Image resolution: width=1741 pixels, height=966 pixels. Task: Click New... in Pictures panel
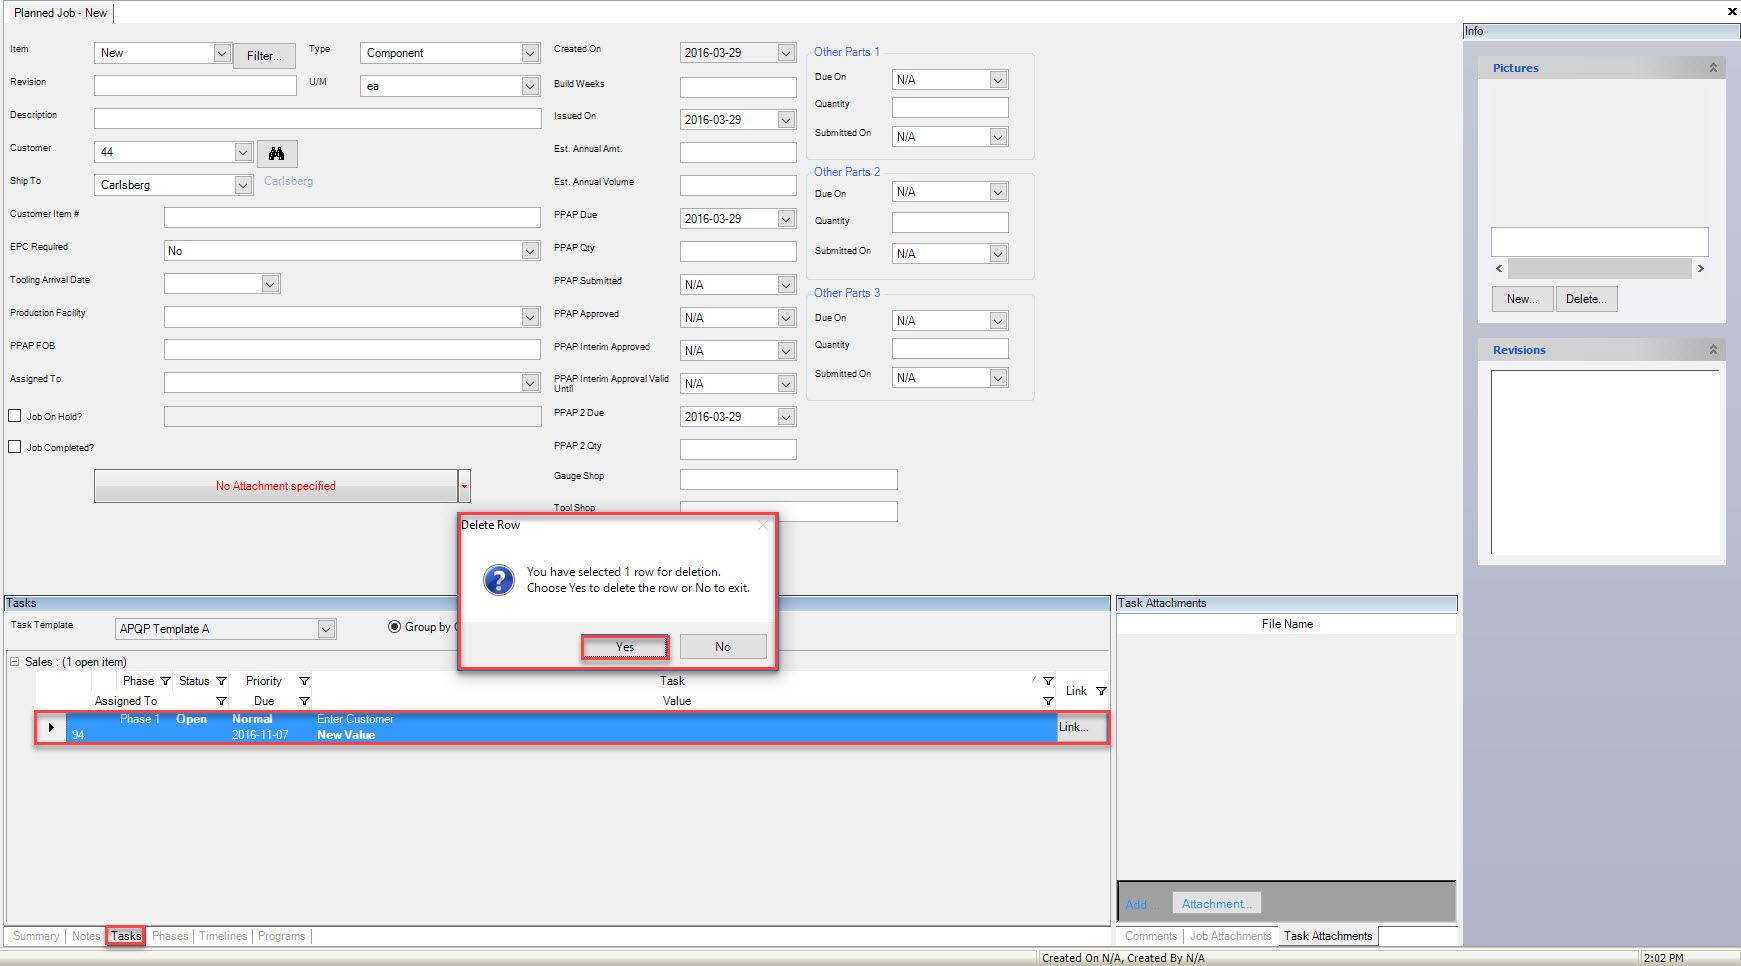coord(1523,299)
